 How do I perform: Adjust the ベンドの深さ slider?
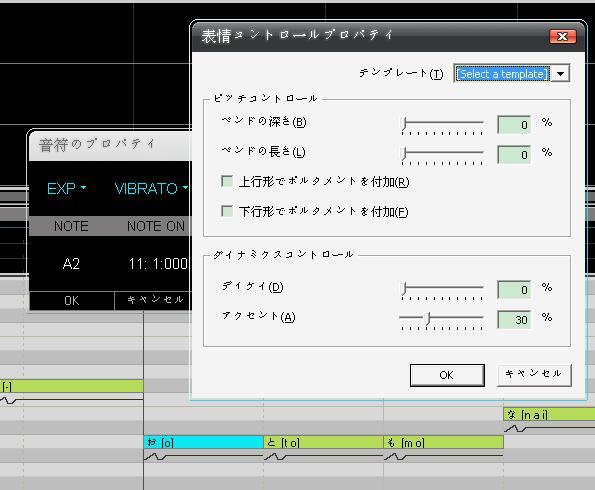[x=442, y=124]
